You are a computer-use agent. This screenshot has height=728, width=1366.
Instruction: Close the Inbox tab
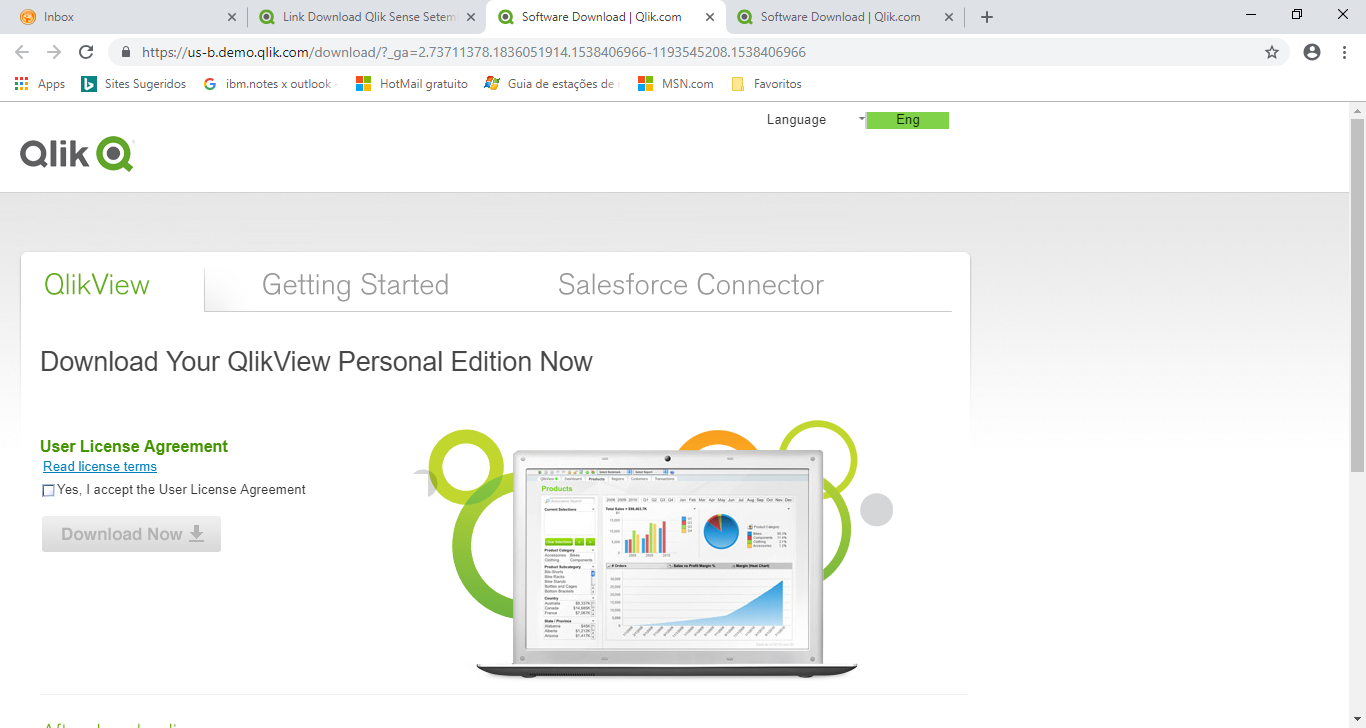pyautogui.click(x=232, y=17)
